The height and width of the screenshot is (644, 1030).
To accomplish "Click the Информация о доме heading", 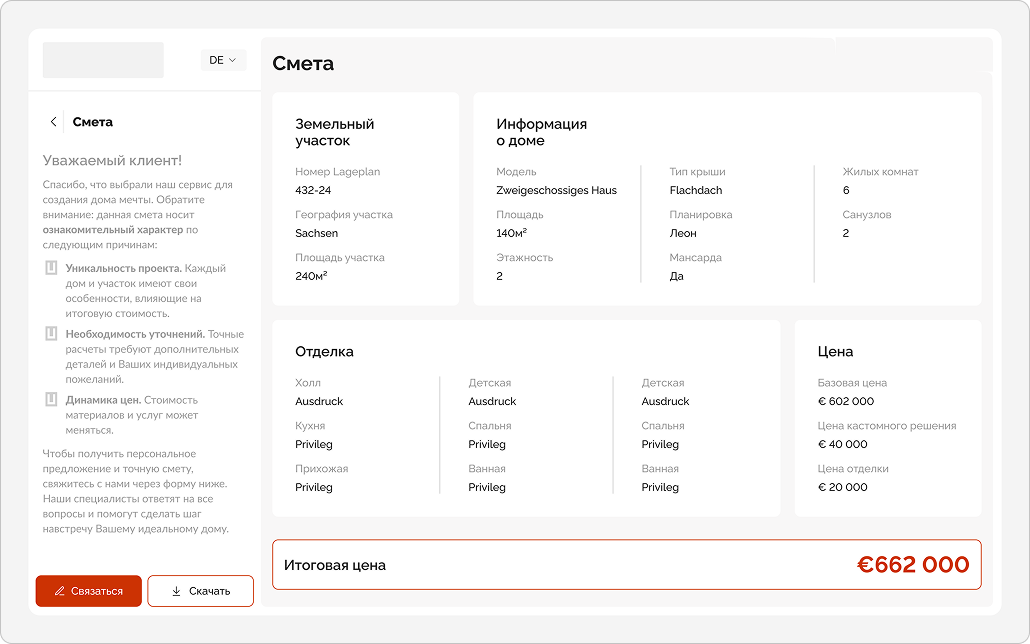I will tap(541, 132).
